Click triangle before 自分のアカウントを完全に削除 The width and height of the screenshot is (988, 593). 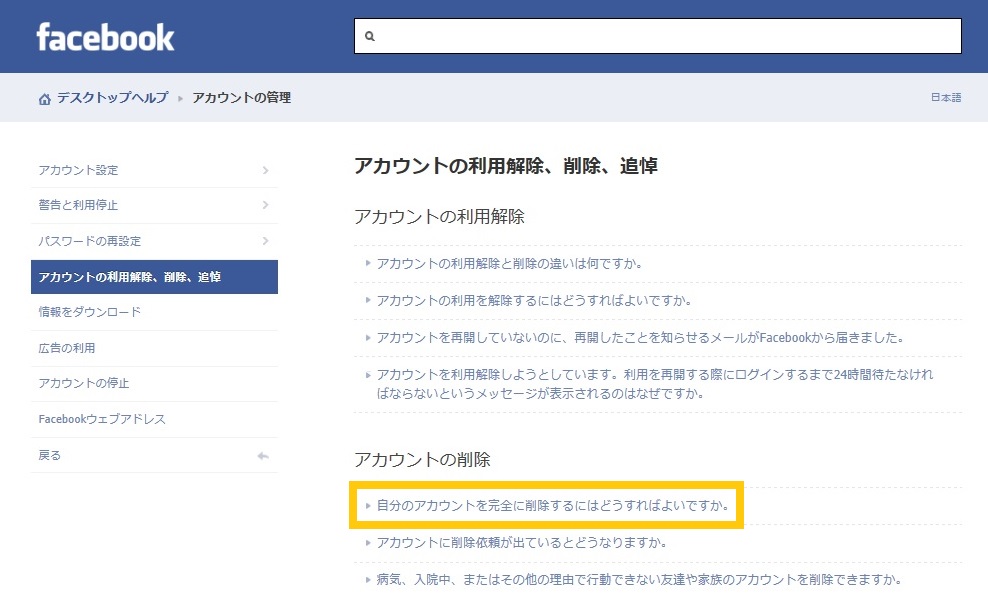click(368, 505)
